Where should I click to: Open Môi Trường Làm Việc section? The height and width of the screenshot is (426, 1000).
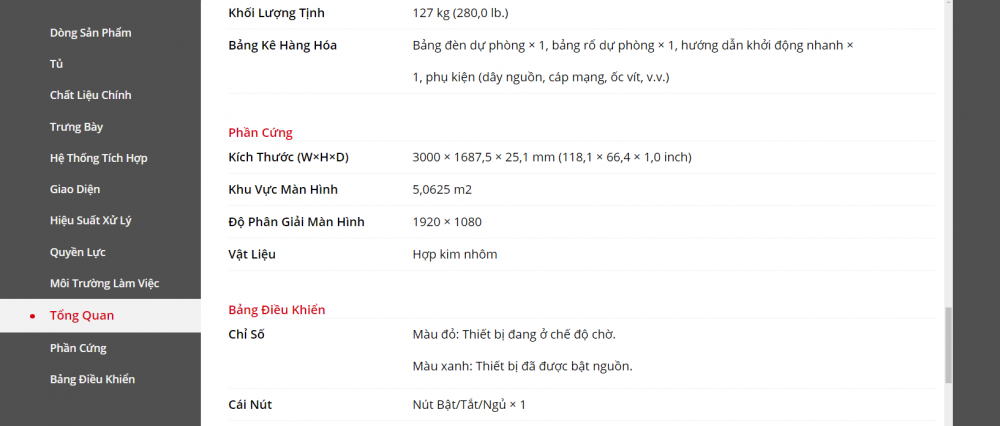click(x=104, y=283)
